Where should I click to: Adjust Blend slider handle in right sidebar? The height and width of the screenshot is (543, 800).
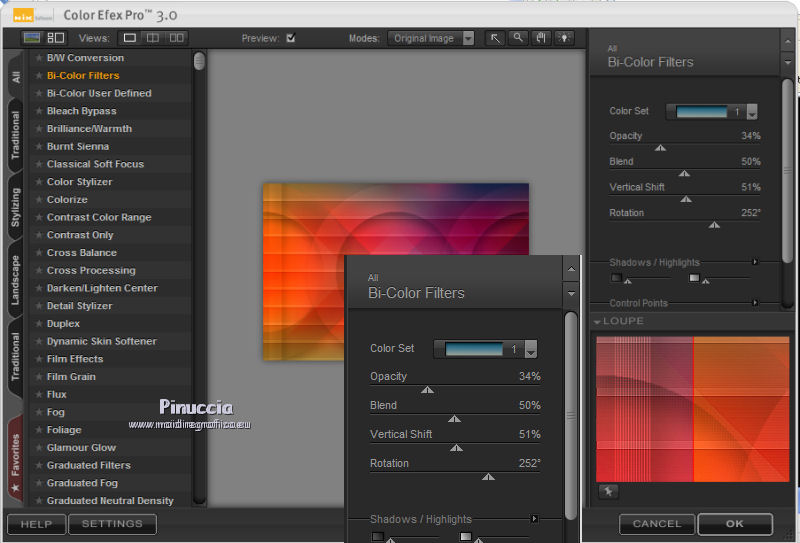point(684,174)
